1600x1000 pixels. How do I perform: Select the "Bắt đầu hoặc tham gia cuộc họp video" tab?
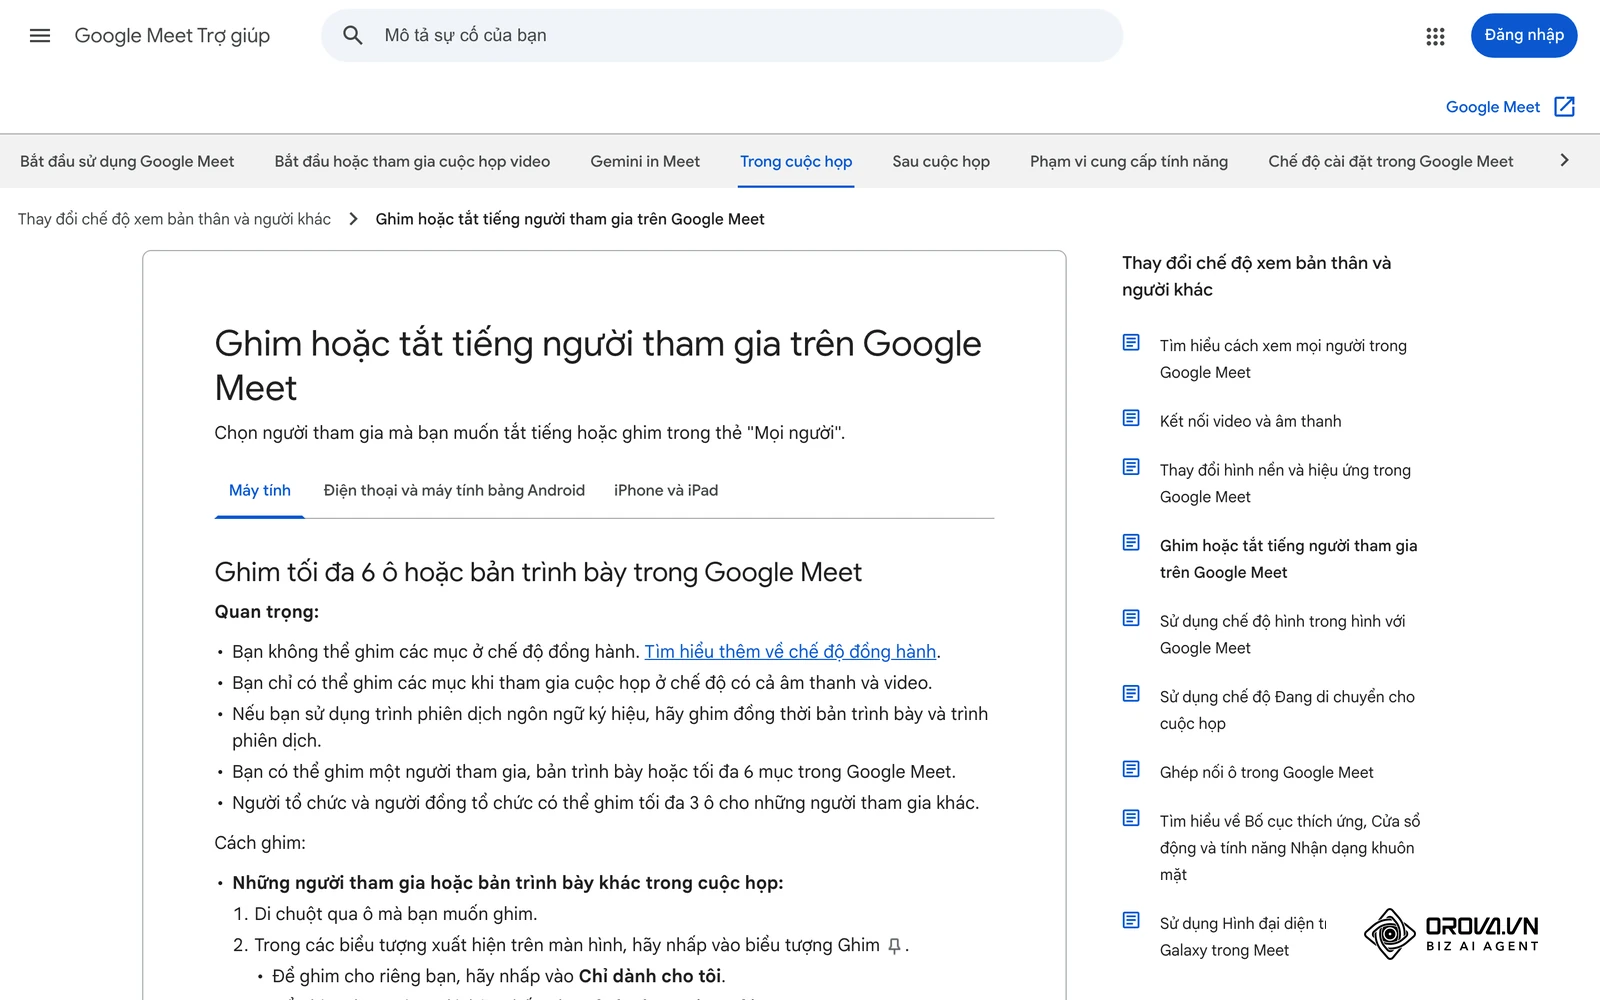[412, 161]
